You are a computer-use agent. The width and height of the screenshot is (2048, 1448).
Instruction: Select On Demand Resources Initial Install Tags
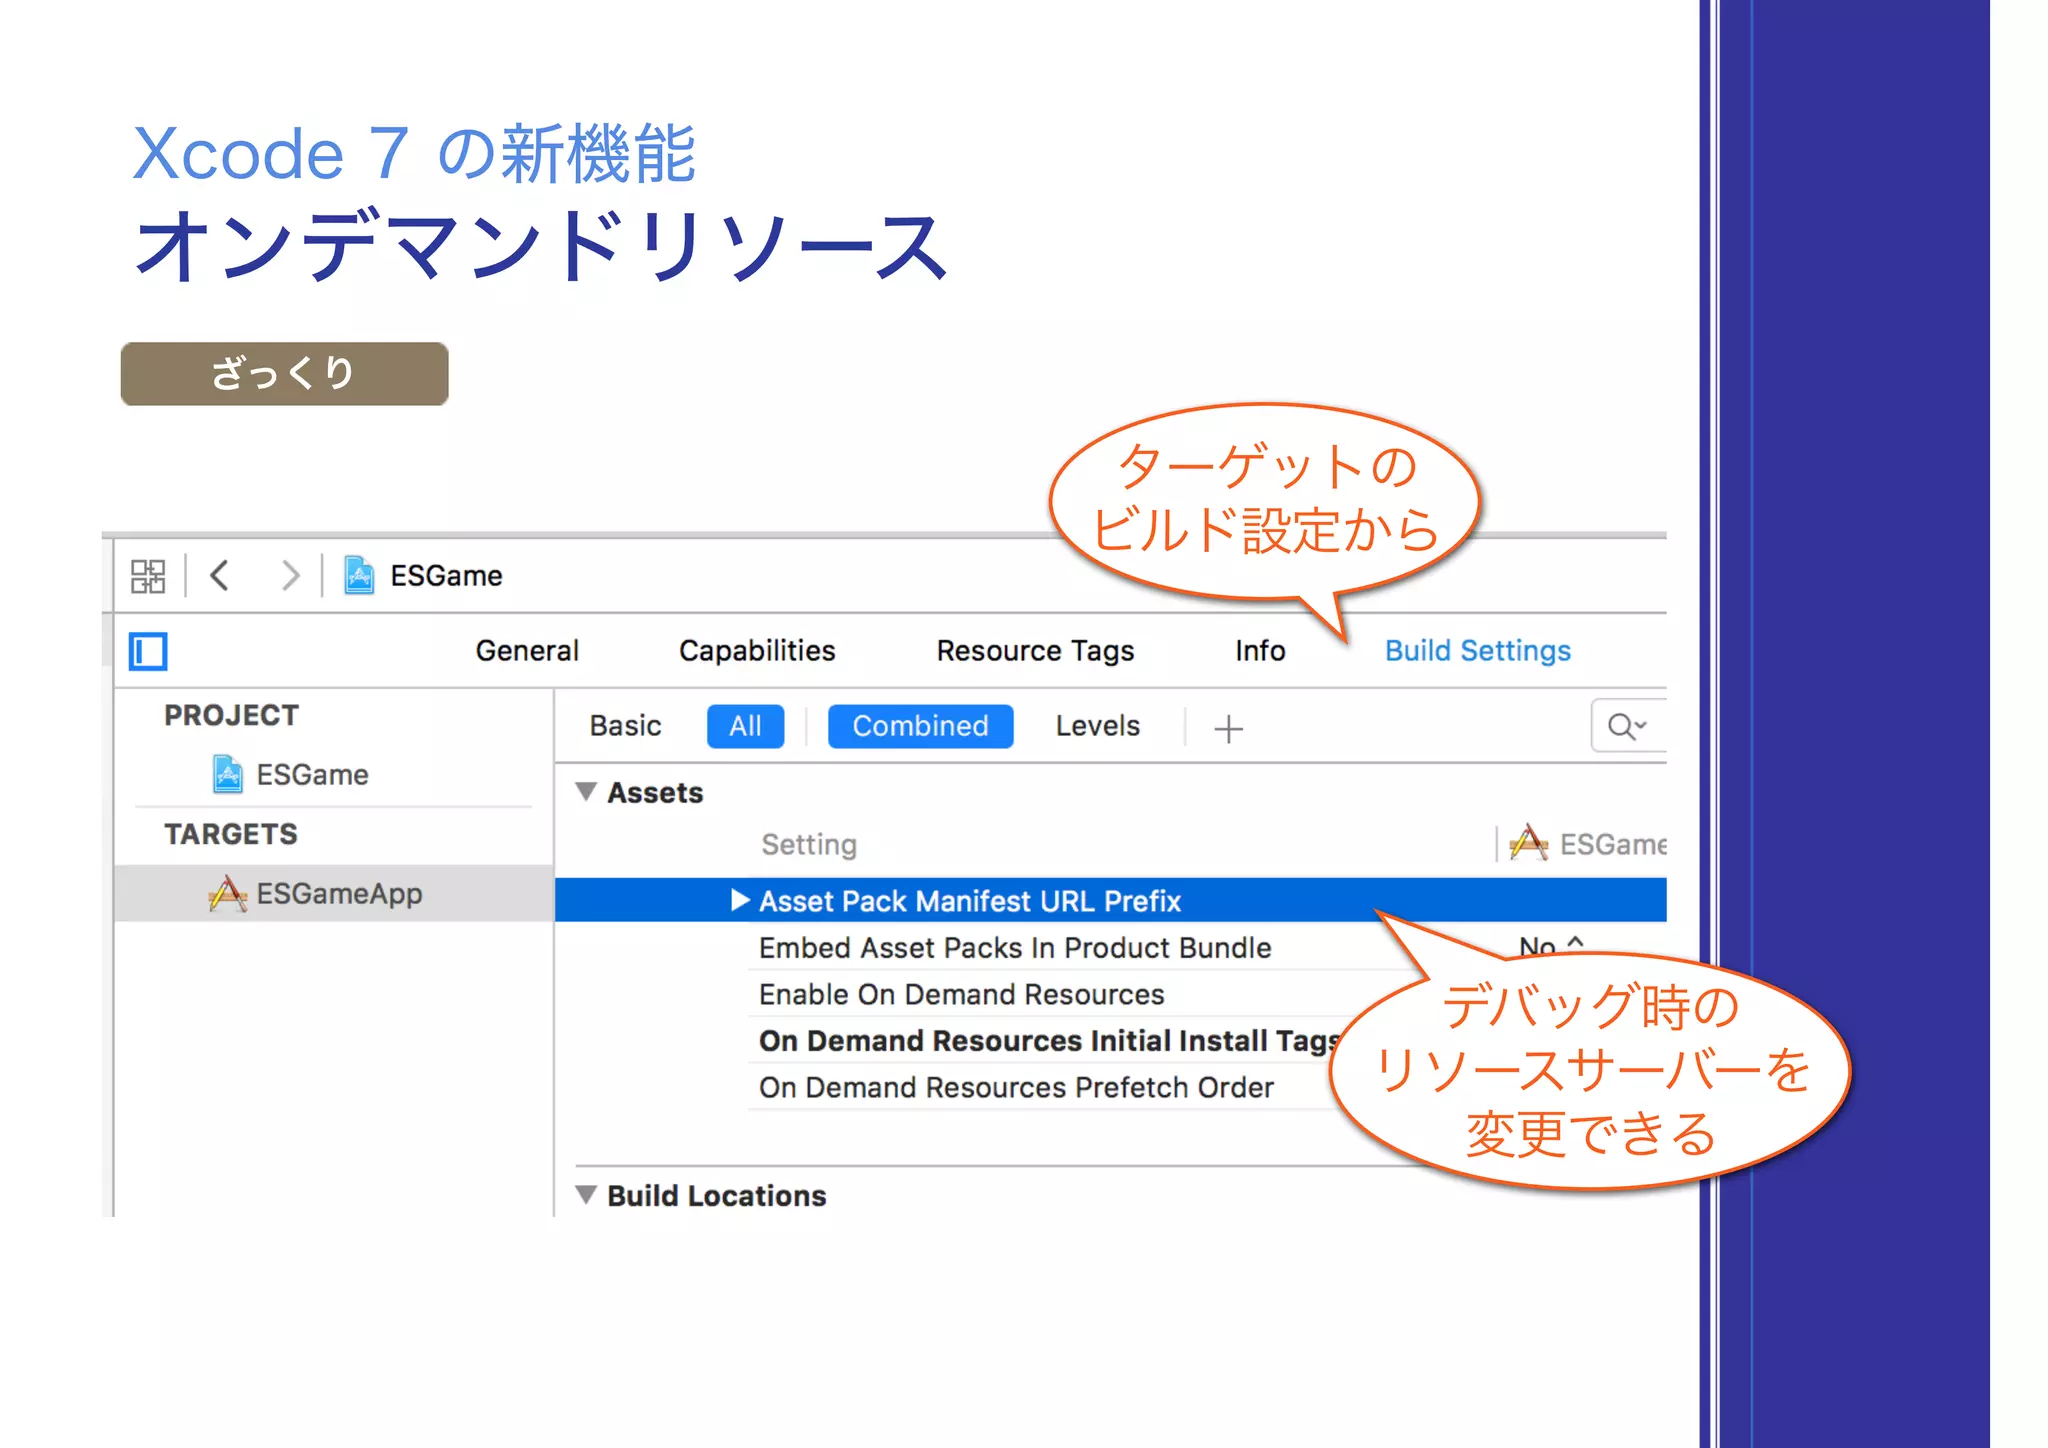[x=1048, y=1041]
